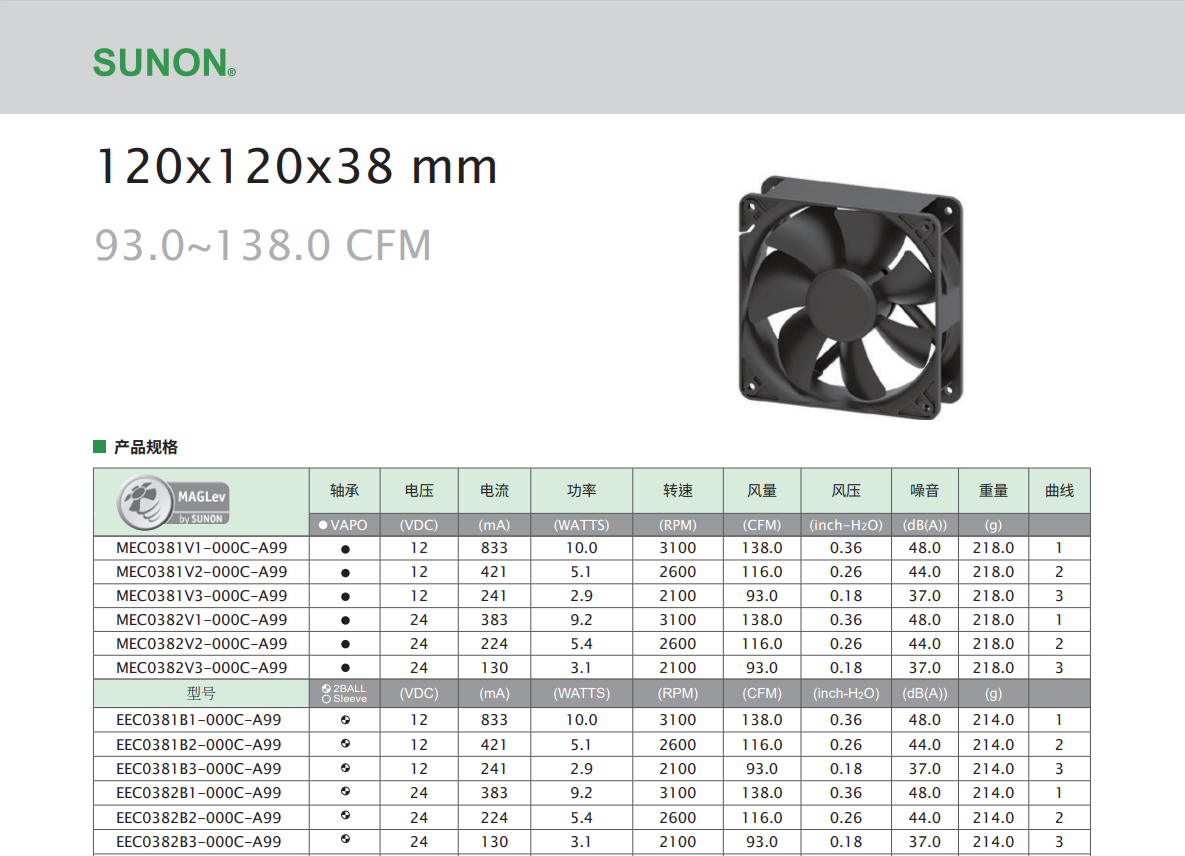Viewport: 1185px width, 856px height.
Task: Click the 130 mA value for MEC0382V3
Action: click(x=494, y=669)
